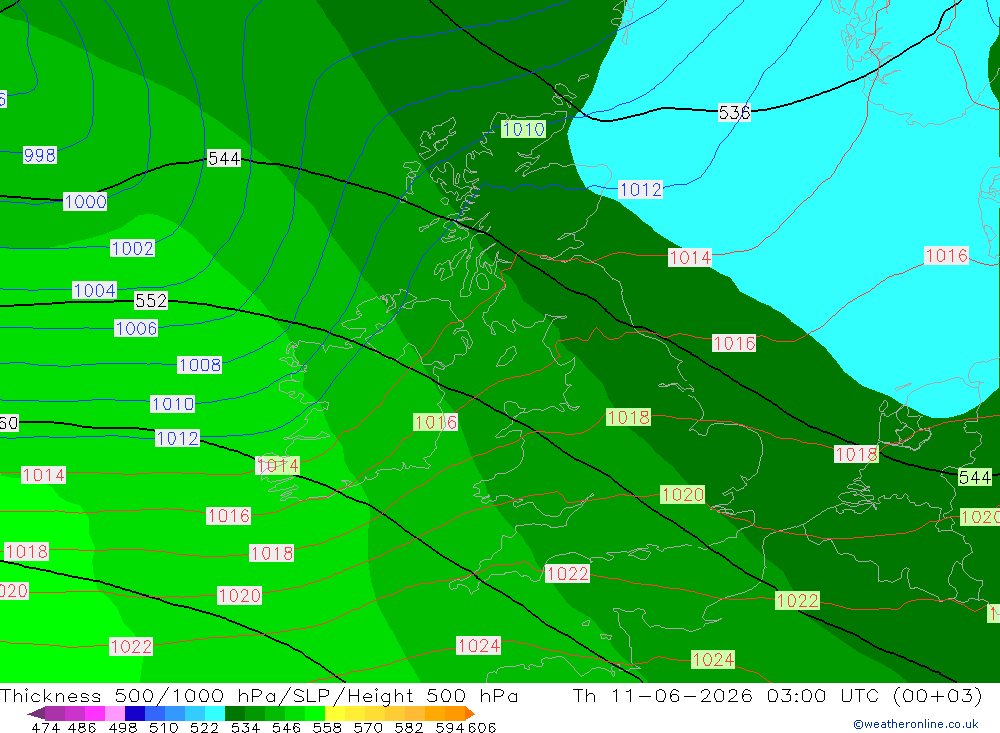The height and width of the screenshot is (733, 1000).
Task: Select the 1022 label with green background
Action: tap(797, 600)
